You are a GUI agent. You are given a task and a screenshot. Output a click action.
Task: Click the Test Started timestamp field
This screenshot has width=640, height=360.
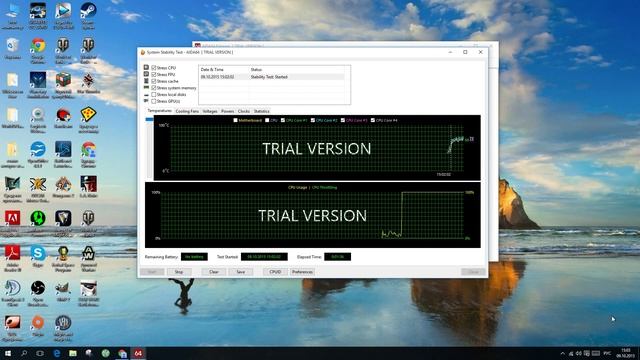click(264, 257)
